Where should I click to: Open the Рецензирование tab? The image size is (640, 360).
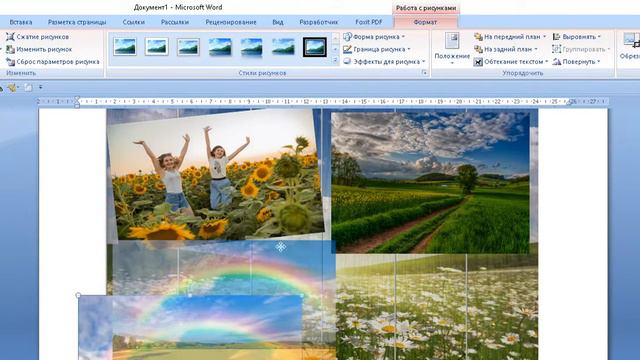click(x=231, y=22)
